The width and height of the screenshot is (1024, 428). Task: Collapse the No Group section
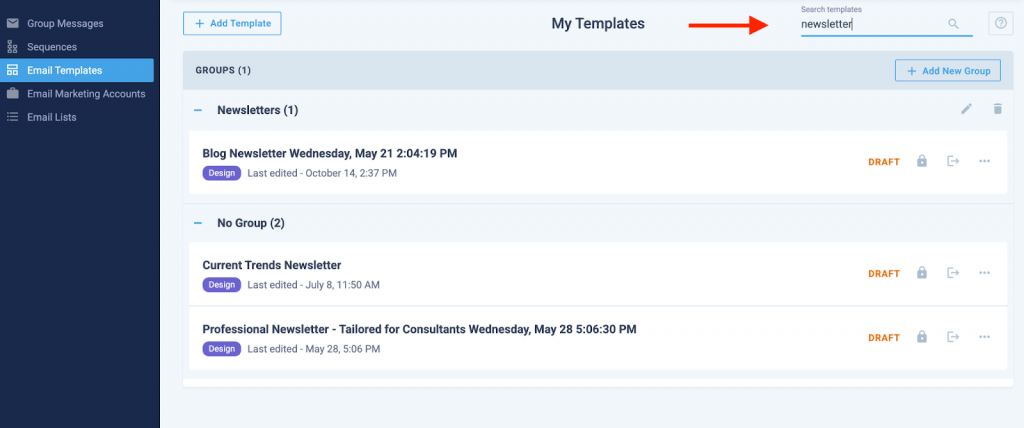198,223
